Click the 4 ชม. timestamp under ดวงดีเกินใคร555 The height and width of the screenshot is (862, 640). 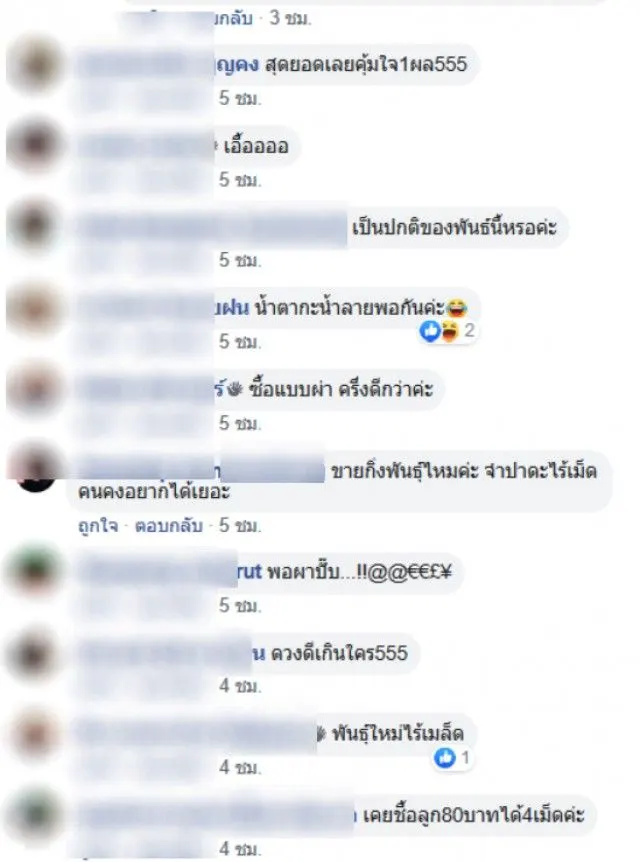click(239, 686)
